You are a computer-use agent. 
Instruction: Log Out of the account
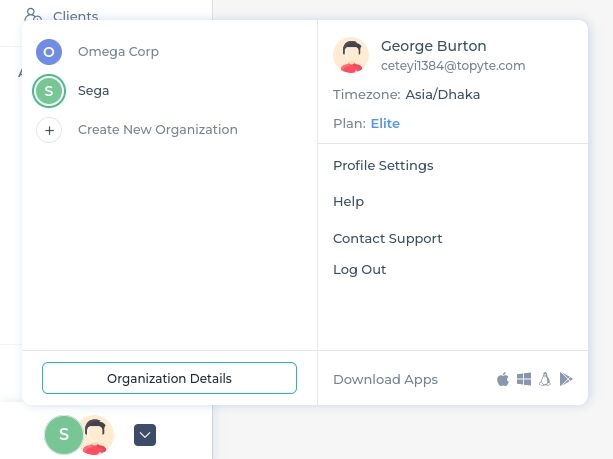(359, 270)
